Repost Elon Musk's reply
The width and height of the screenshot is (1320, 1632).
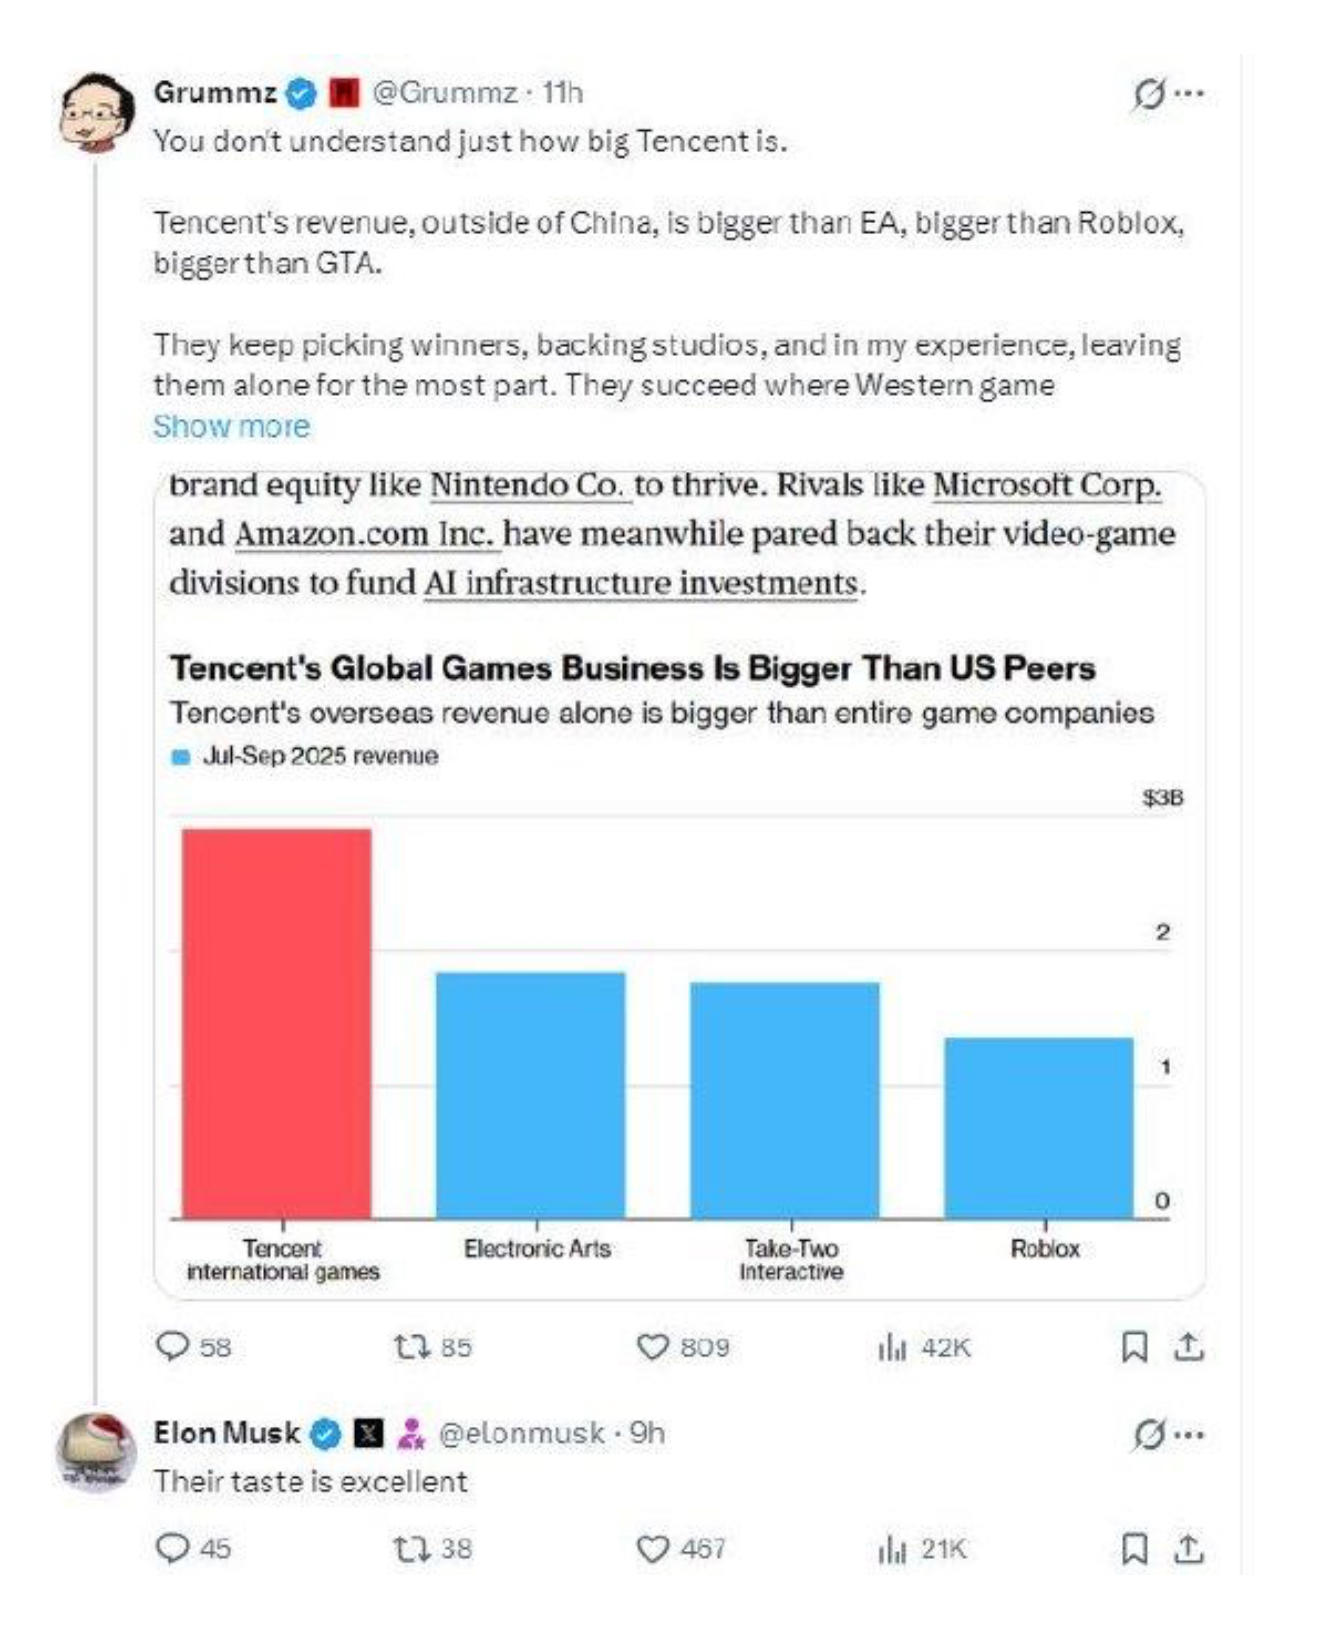[410, 1548]
